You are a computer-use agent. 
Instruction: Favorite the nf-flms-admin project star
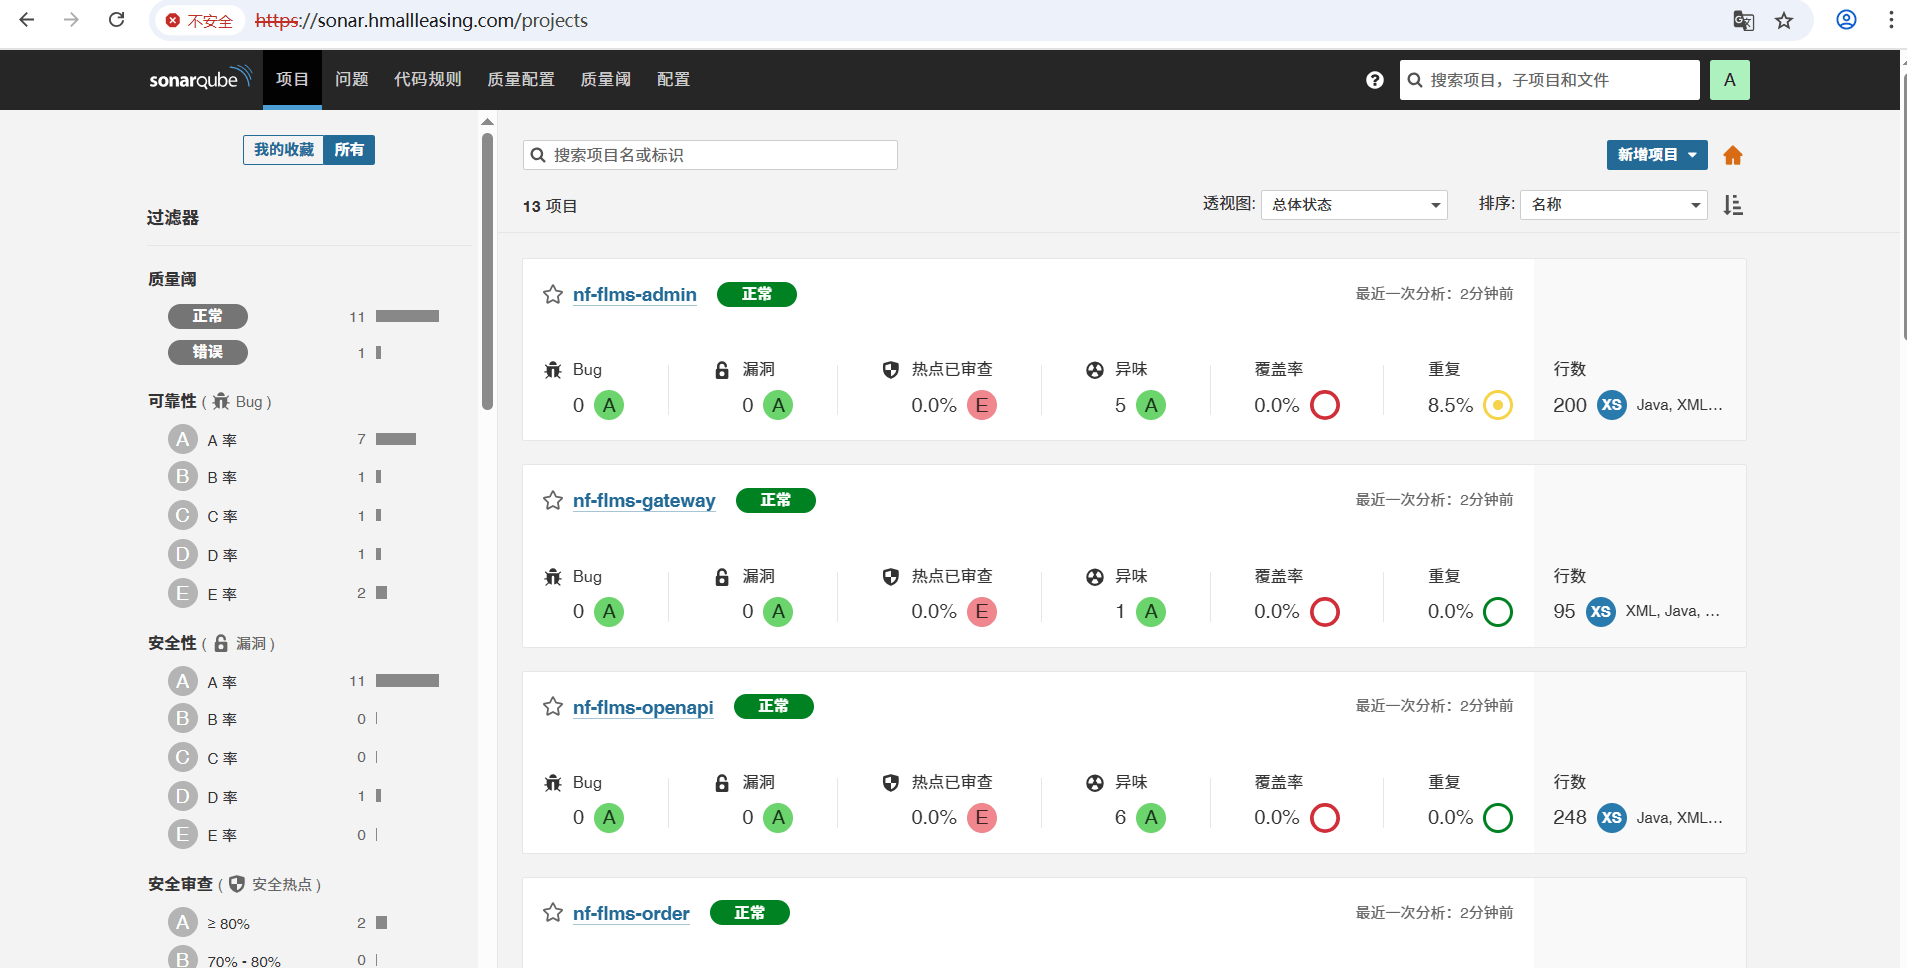553,295
